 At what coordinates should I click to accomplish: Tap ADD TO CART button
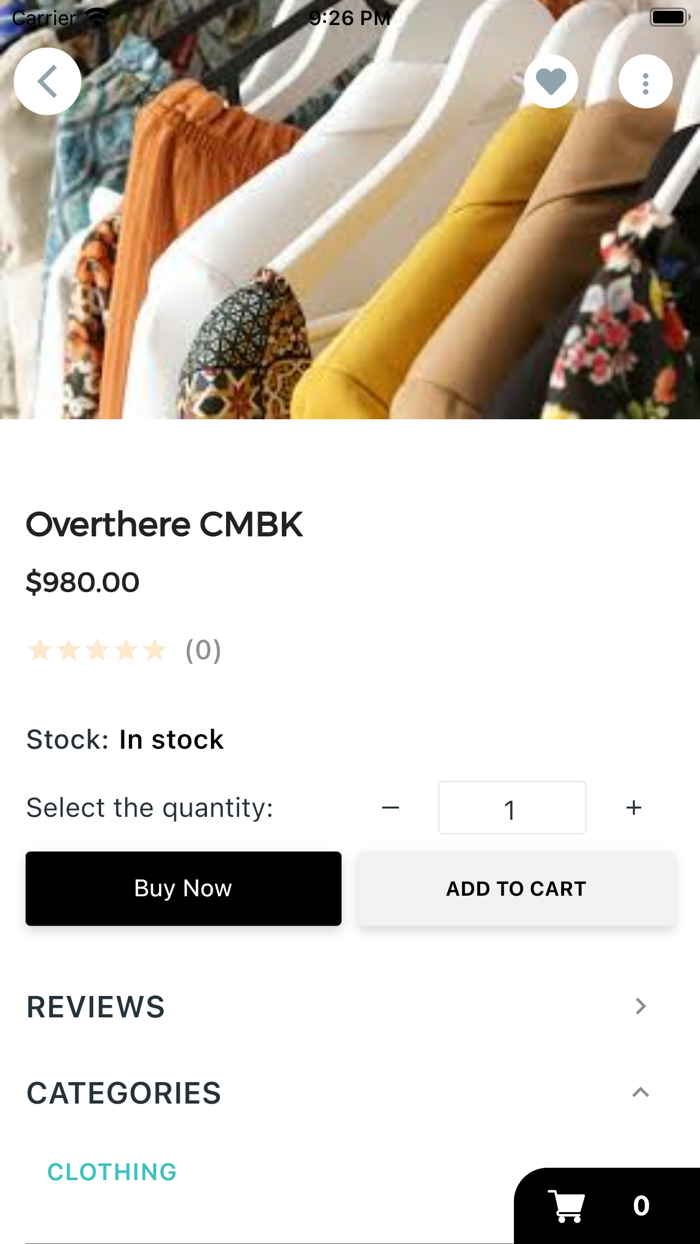(516, 889)
